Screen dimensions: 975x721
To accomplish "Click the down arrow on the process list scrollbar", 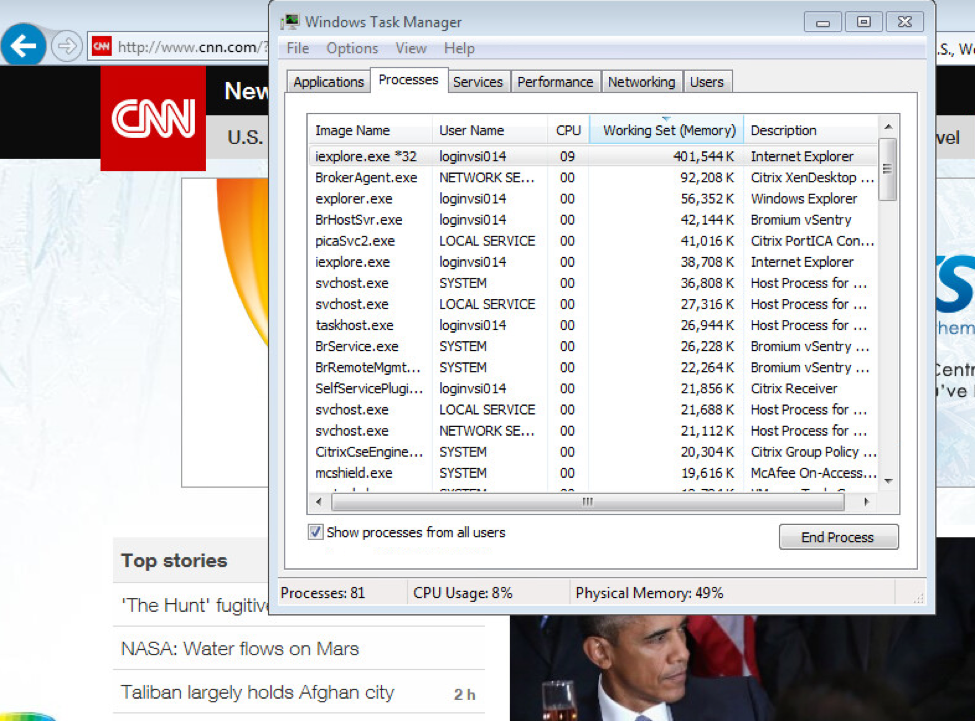I will (x=887, y=482).
